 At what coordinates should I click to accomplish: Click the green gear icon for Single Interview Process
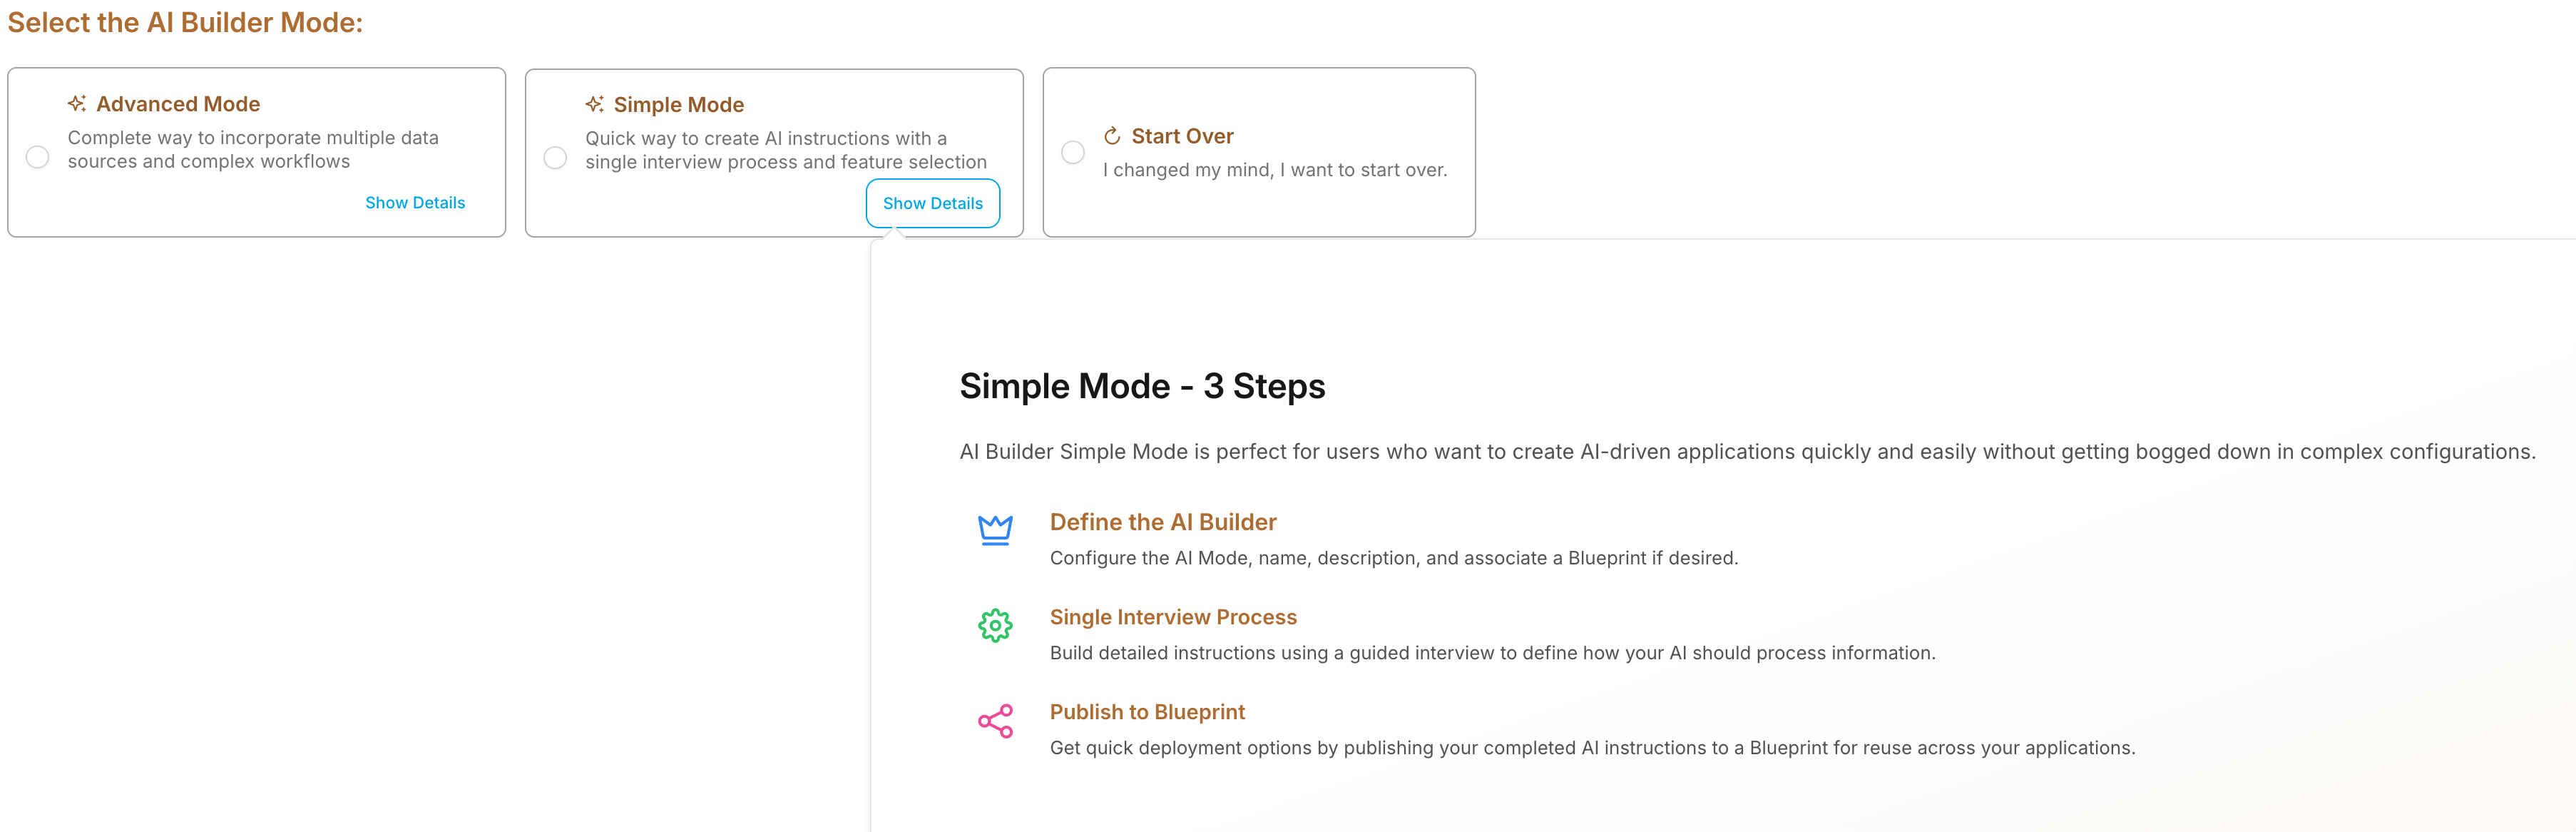tap(995, 625)
